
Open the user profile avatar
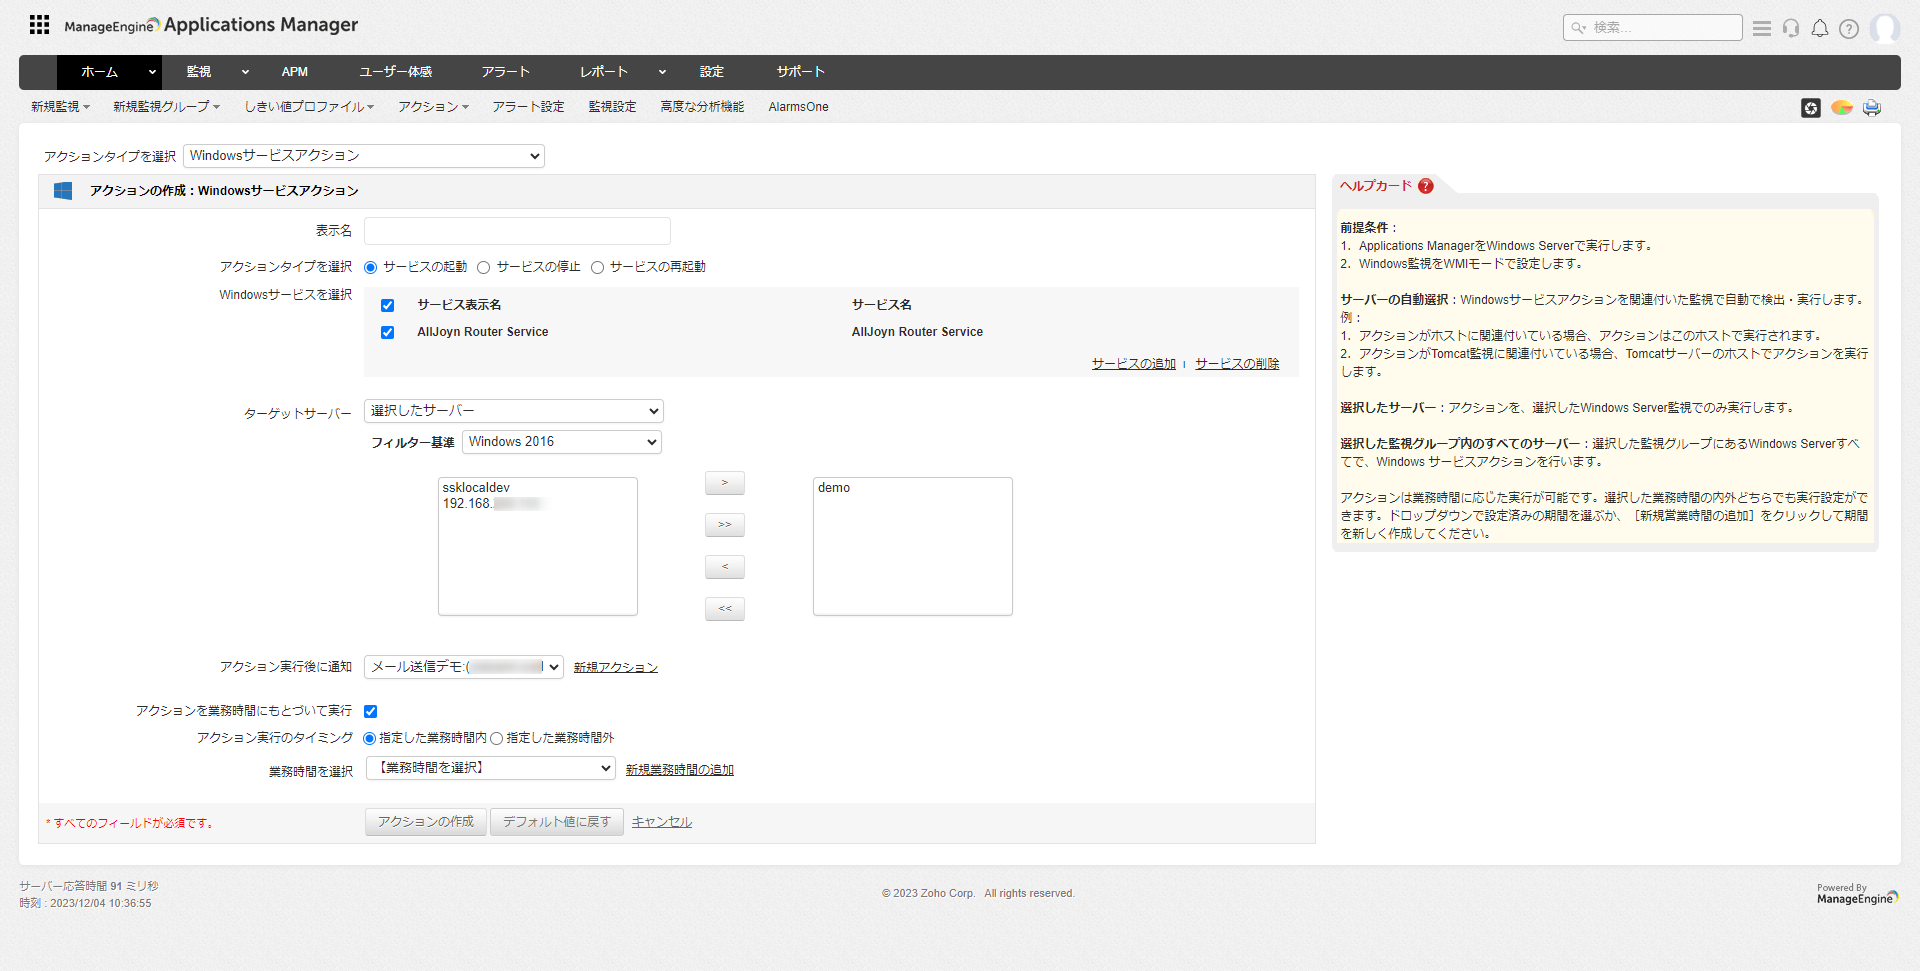tap(1884, 28)
